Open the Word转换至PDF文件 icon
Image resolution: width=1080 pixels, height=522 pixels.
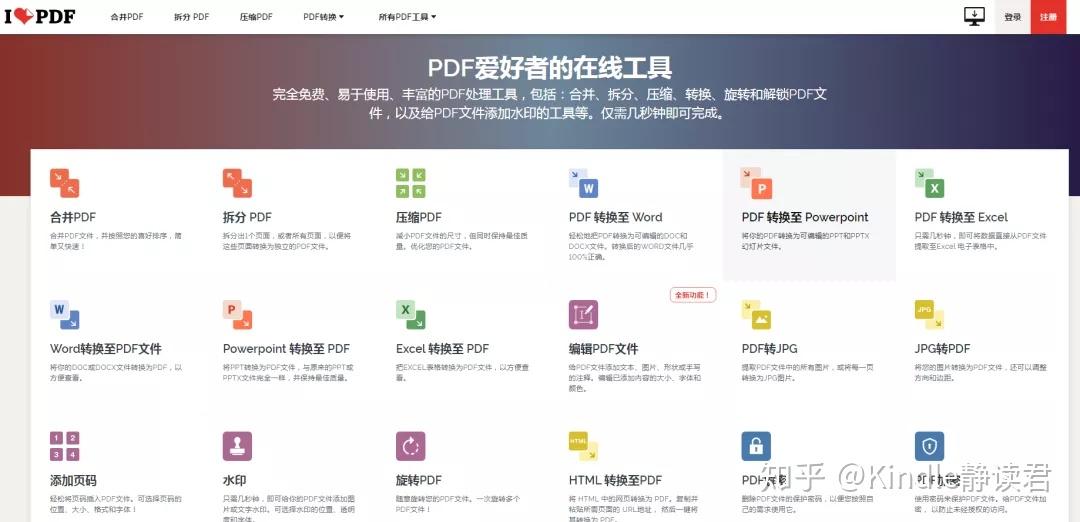tap(64, 315)
